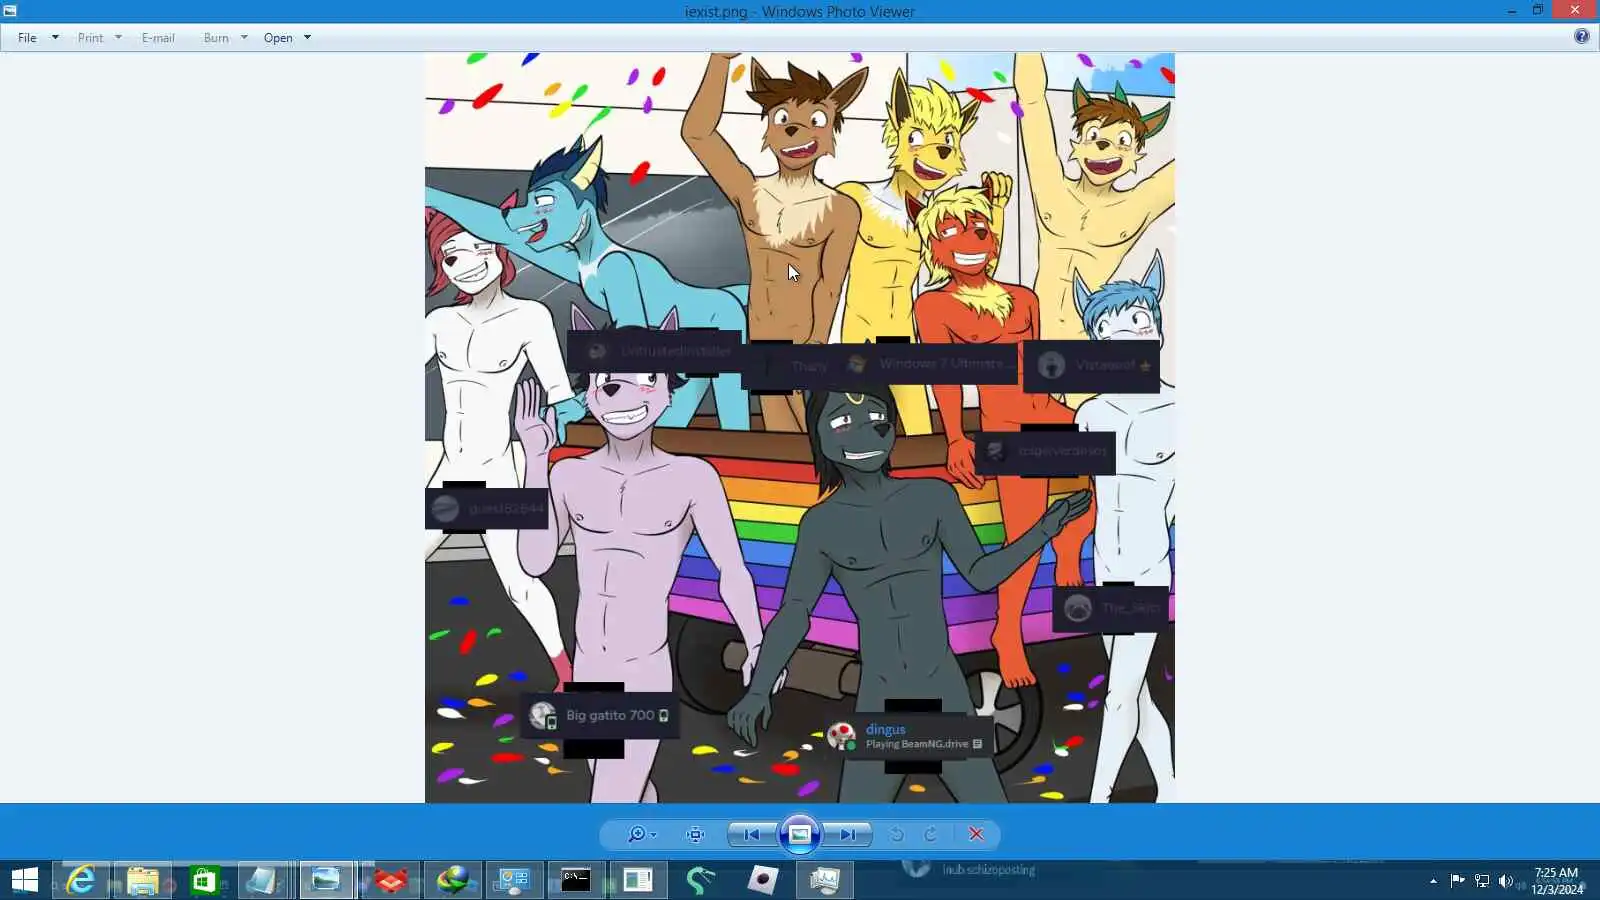
Task: Click the displayed iexist.png image
Action: point(800,428)
